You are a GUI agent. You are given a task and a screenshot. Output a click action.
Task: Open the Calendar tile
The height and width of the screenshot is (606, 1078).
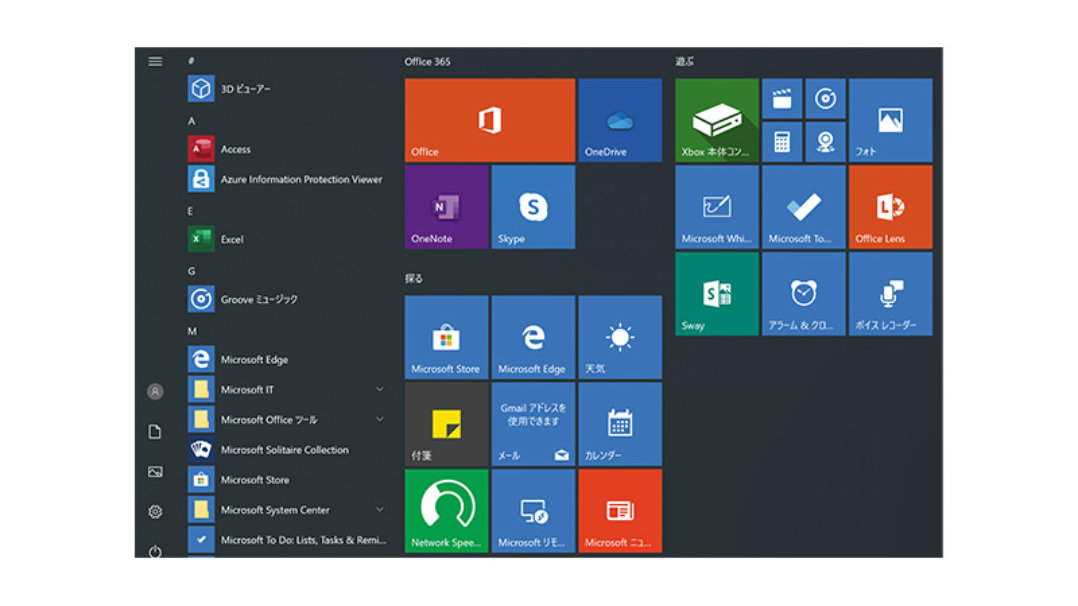click(620, 424)
